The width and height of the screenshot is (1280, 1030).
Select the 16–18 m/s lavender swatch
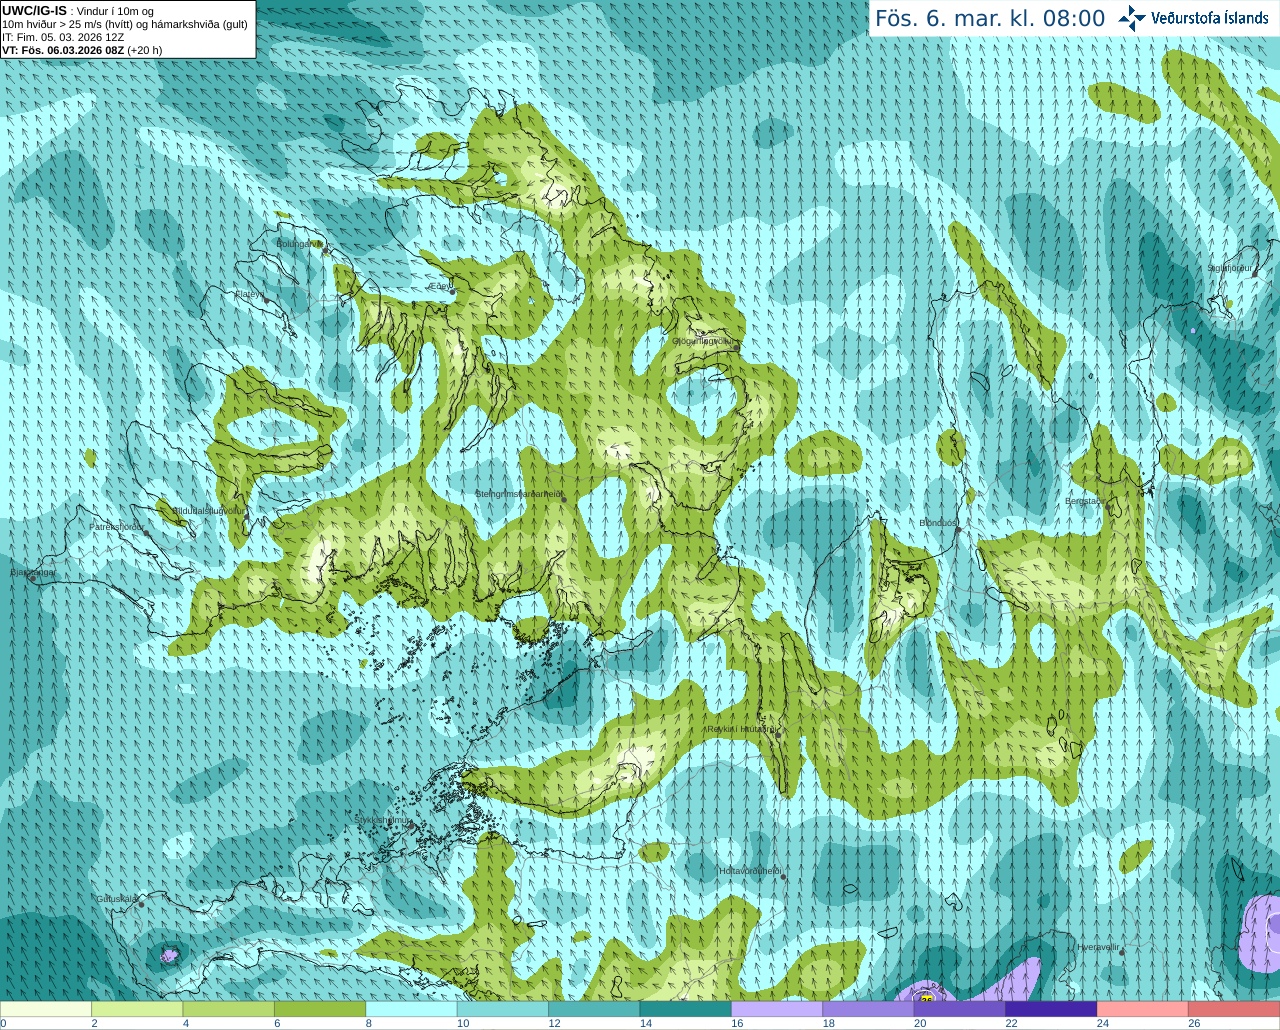point(777,1009)
